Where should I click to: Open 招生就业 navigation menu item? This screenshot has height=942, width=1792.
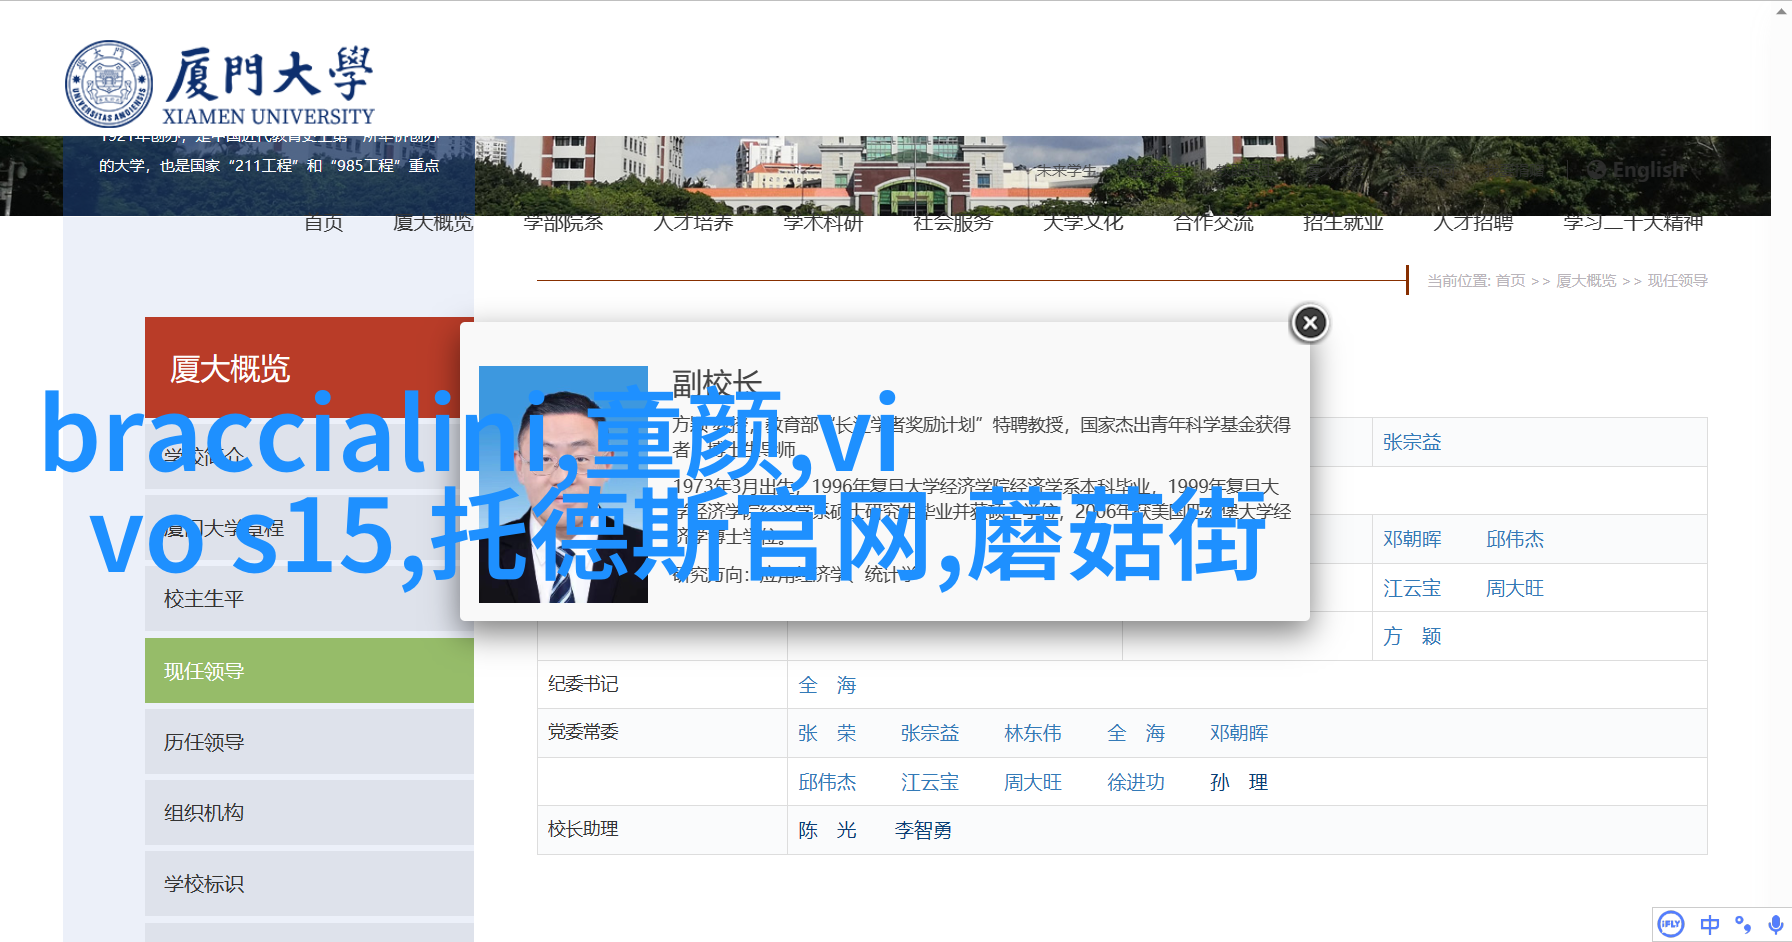click(x=1343, y=223)
